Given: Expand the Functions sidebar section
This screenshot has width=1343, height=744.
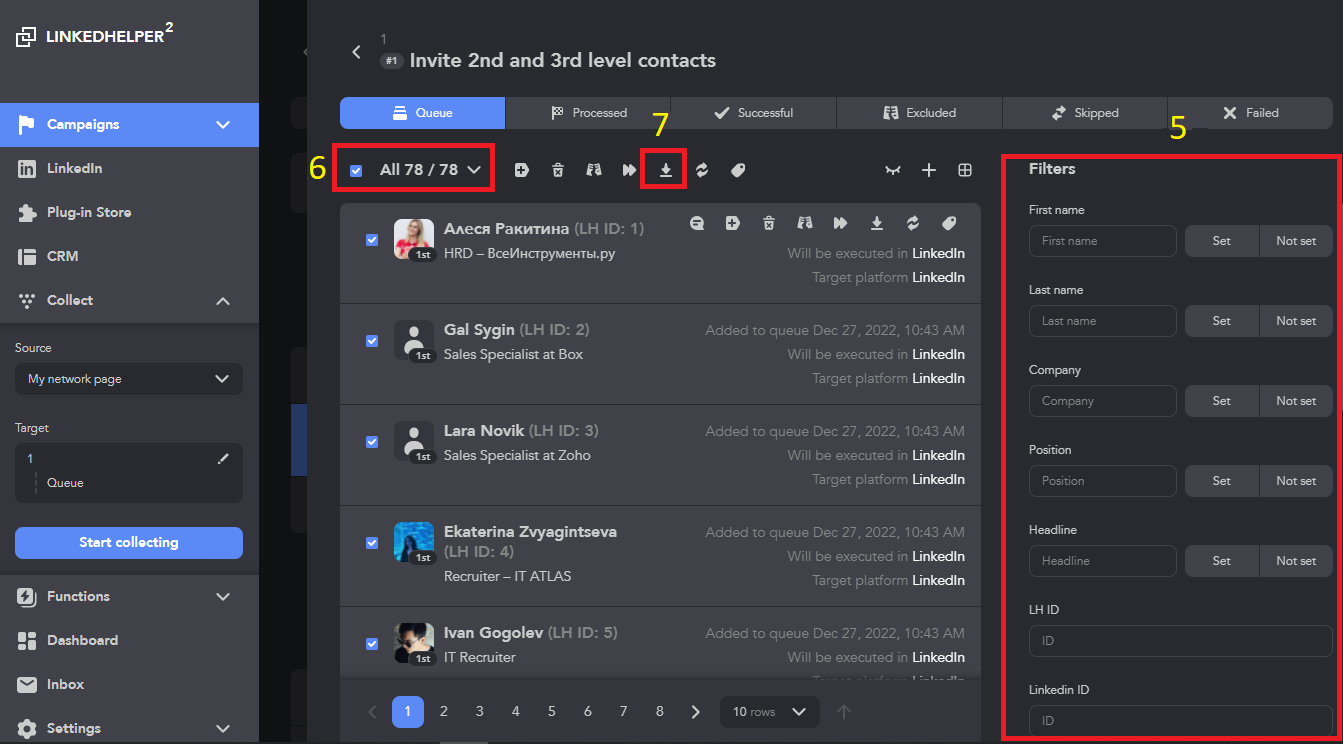Looking at the screenshot, I should pyautogui.click(x=223, y=597).
